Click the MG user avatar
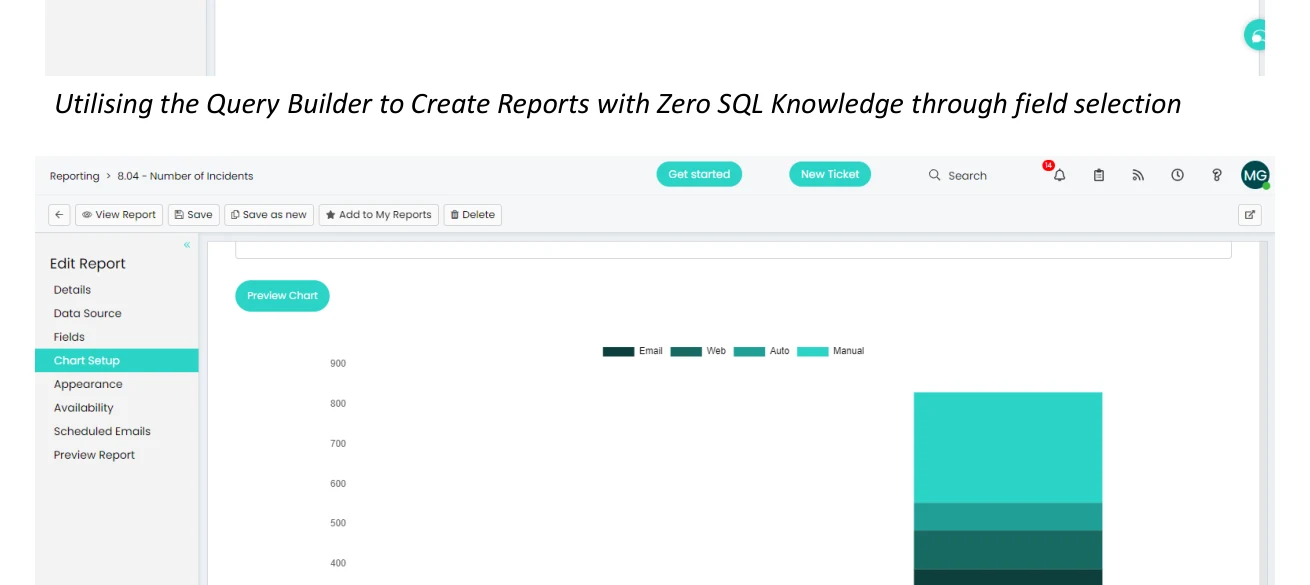Image resolution: width=1310 pixels, height=585 pixels. (x=1255, y=175)
